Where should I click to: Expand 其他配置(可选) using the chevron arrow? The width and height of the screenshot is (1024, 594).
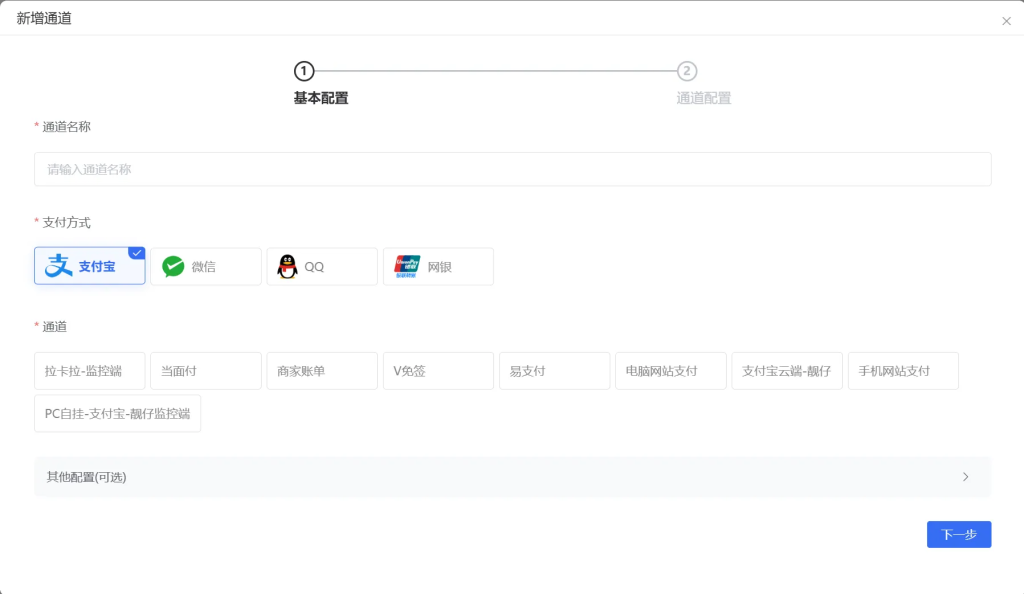tap(965, 477)
